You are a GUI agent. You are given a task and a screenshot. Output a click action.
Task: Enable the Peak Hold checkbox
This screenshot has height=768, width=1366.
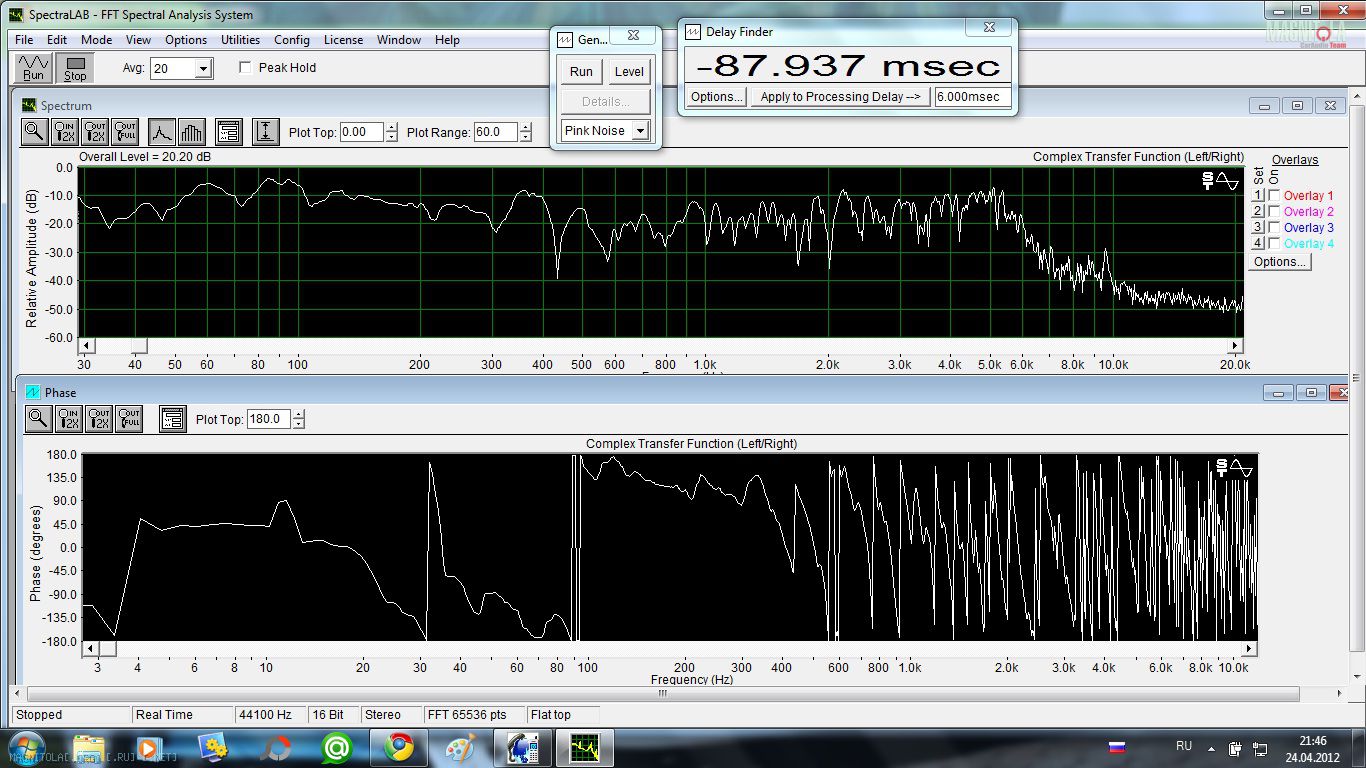click(x=246, y=68)
